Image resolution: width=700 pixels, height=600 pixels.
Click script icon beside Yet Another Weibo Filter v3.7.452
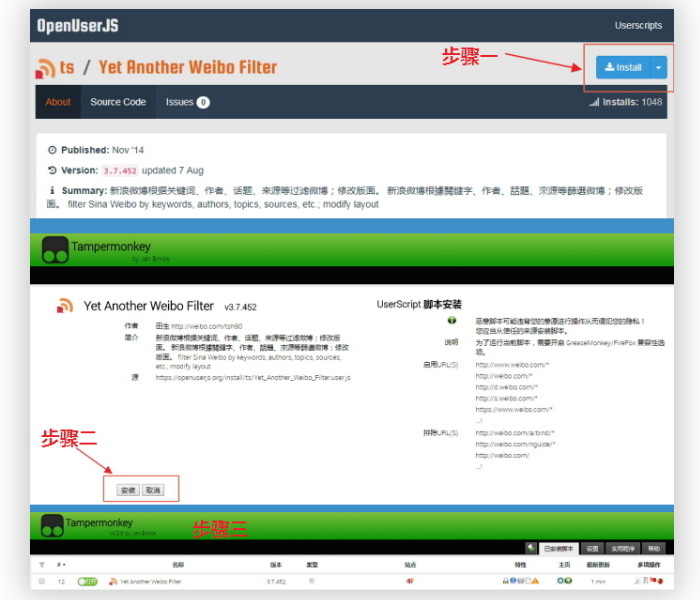(65, 306)
